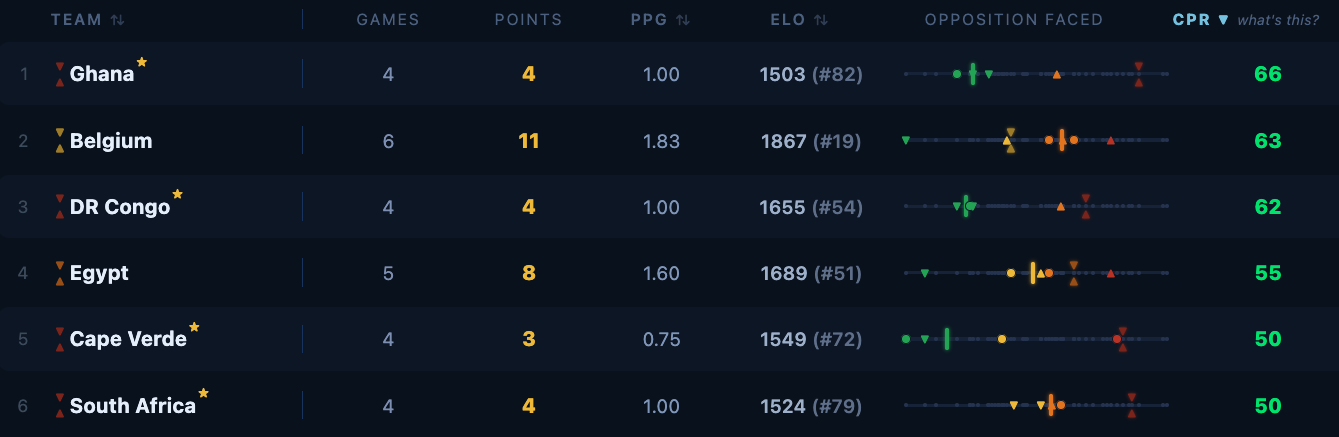Sort by ELO column arrows

820,20
